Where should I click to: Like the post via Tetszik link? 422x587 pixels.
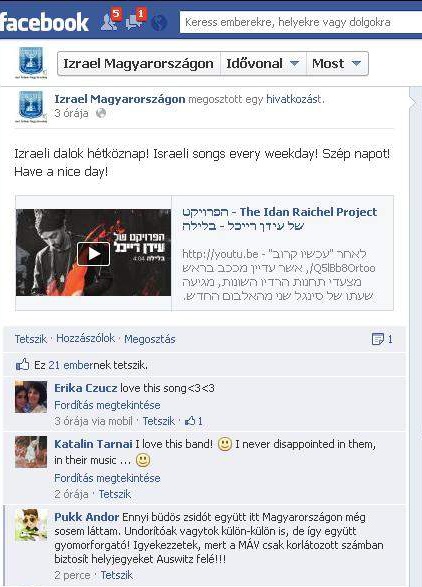pos(31,339)
